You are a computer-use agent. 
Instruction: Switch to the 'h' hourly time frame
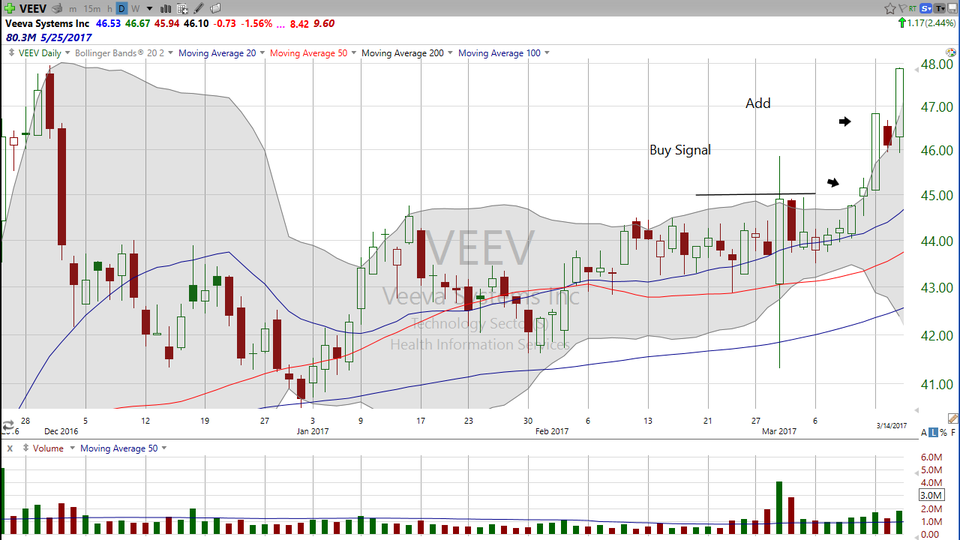coord(110,9)
